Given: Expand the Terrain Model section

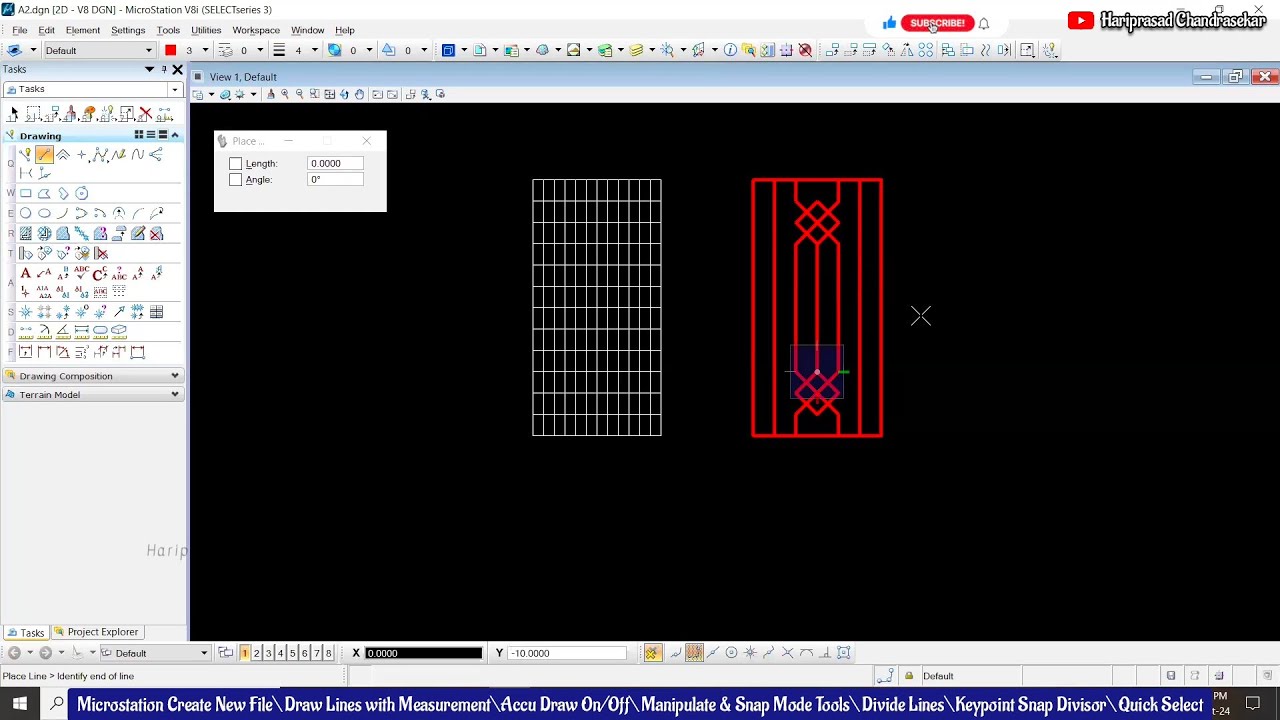Looking at the screenshot, I should 92,395.
